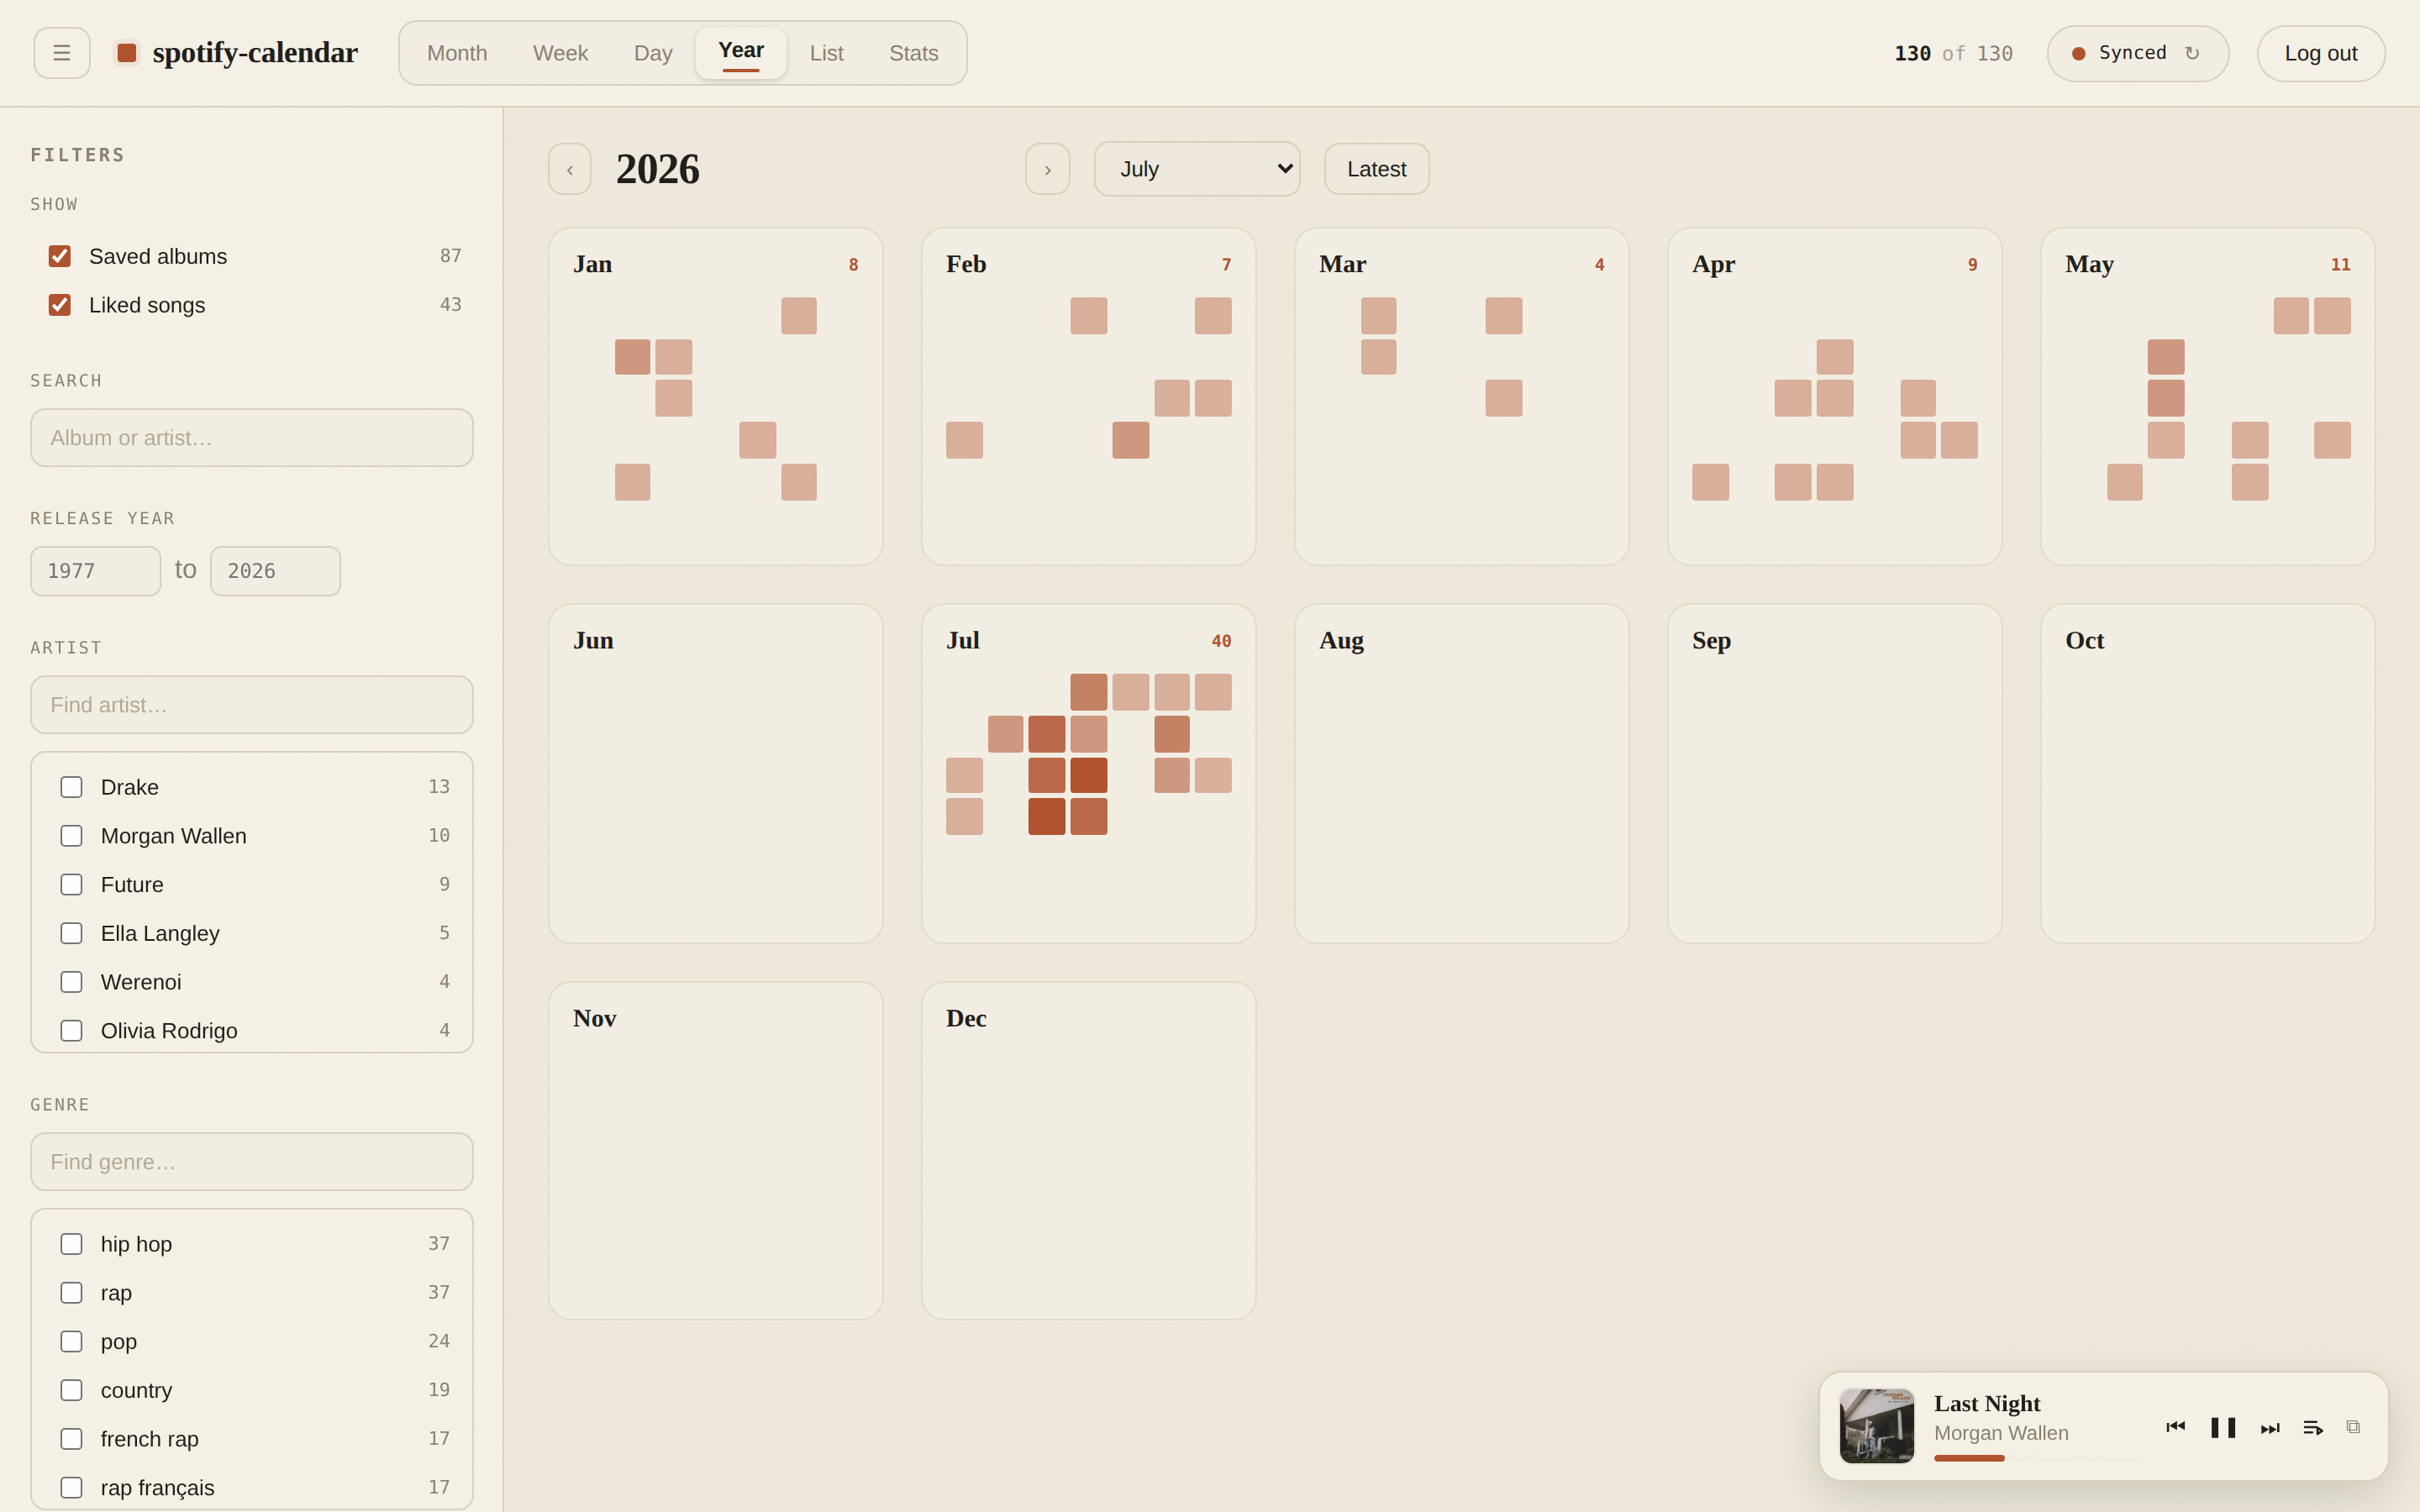2420x1512 pixels.
Task: Click the Log out button
Action: click(x=2321, y=53)
